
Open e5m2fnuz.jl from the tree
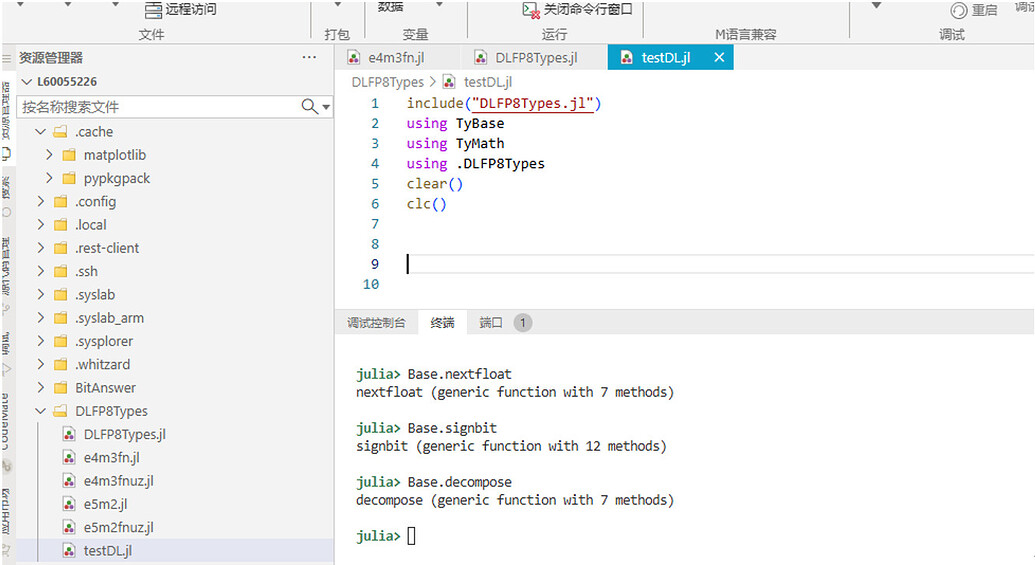point(118,527)
